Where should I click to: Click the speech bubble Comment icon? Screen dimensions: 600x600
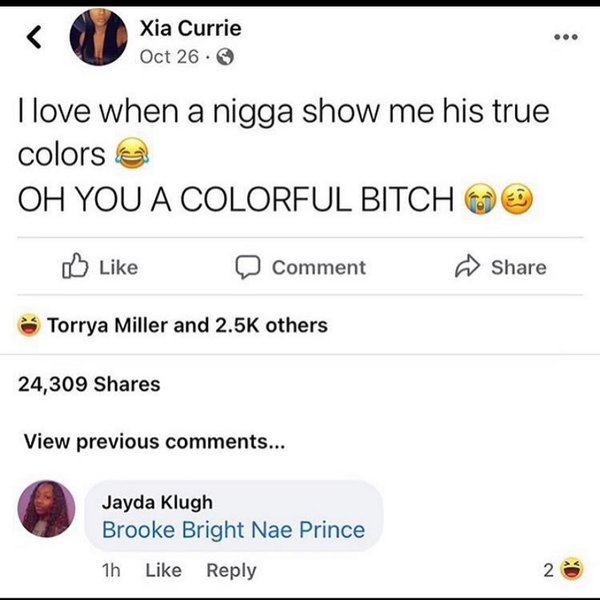(248, 267)
